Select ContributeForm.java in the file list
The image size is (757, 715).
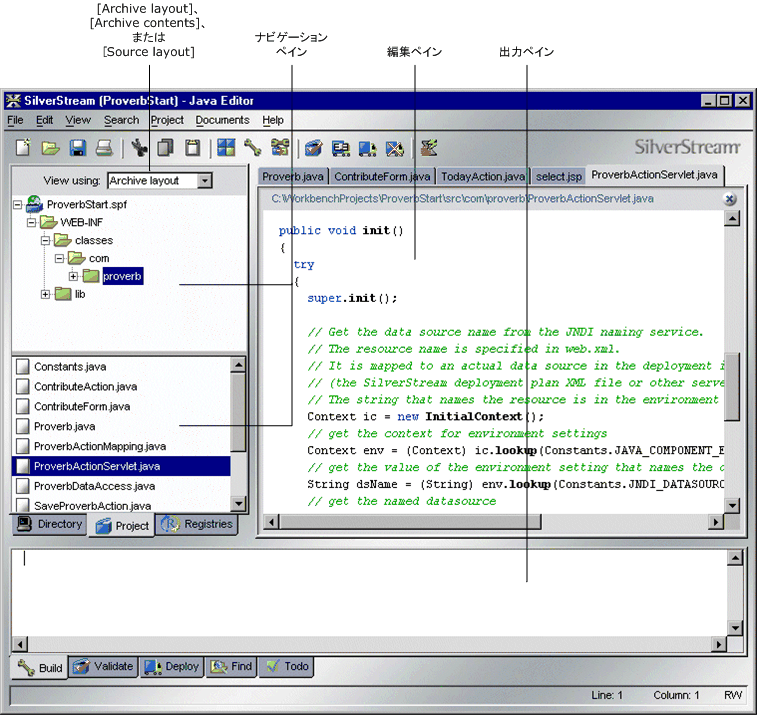[82, 407]
